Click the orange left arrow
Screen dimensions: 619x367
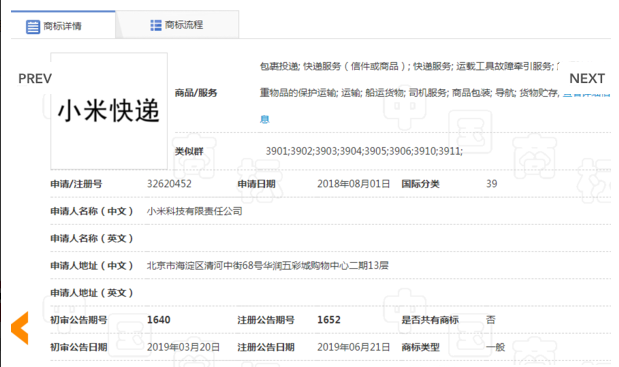pos(20,328)
